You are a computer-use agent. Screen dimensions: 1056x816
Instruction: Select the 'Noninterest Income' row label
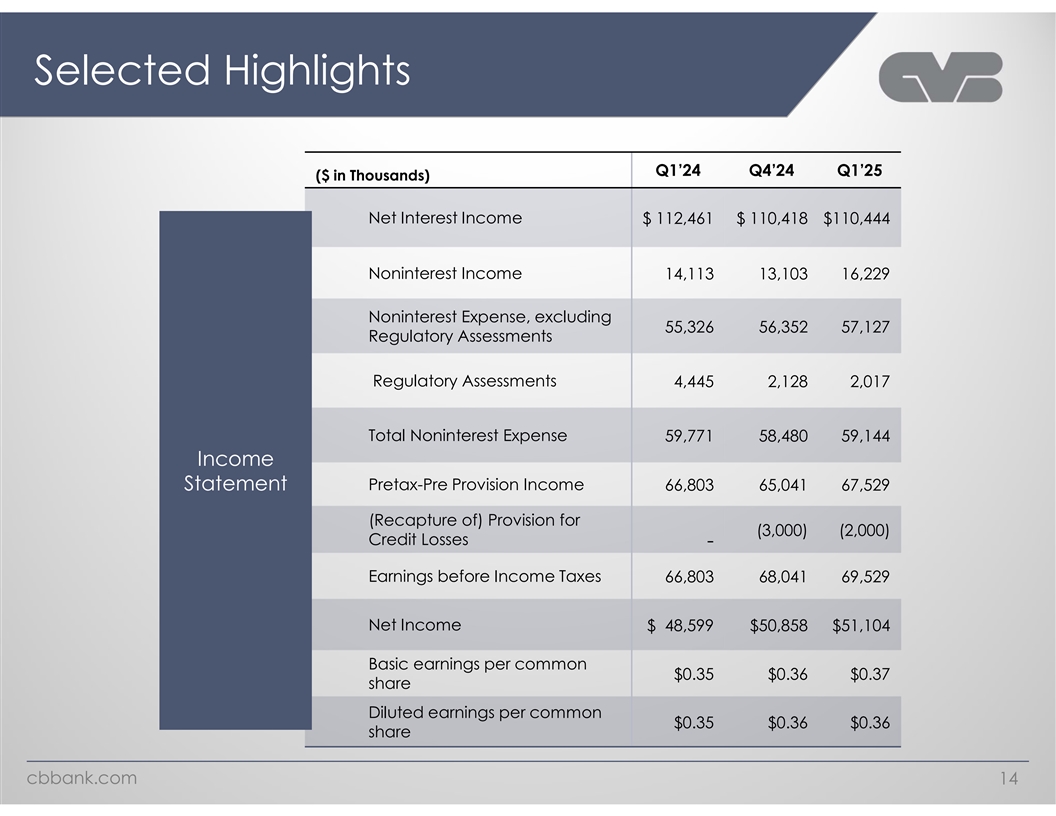445,273
